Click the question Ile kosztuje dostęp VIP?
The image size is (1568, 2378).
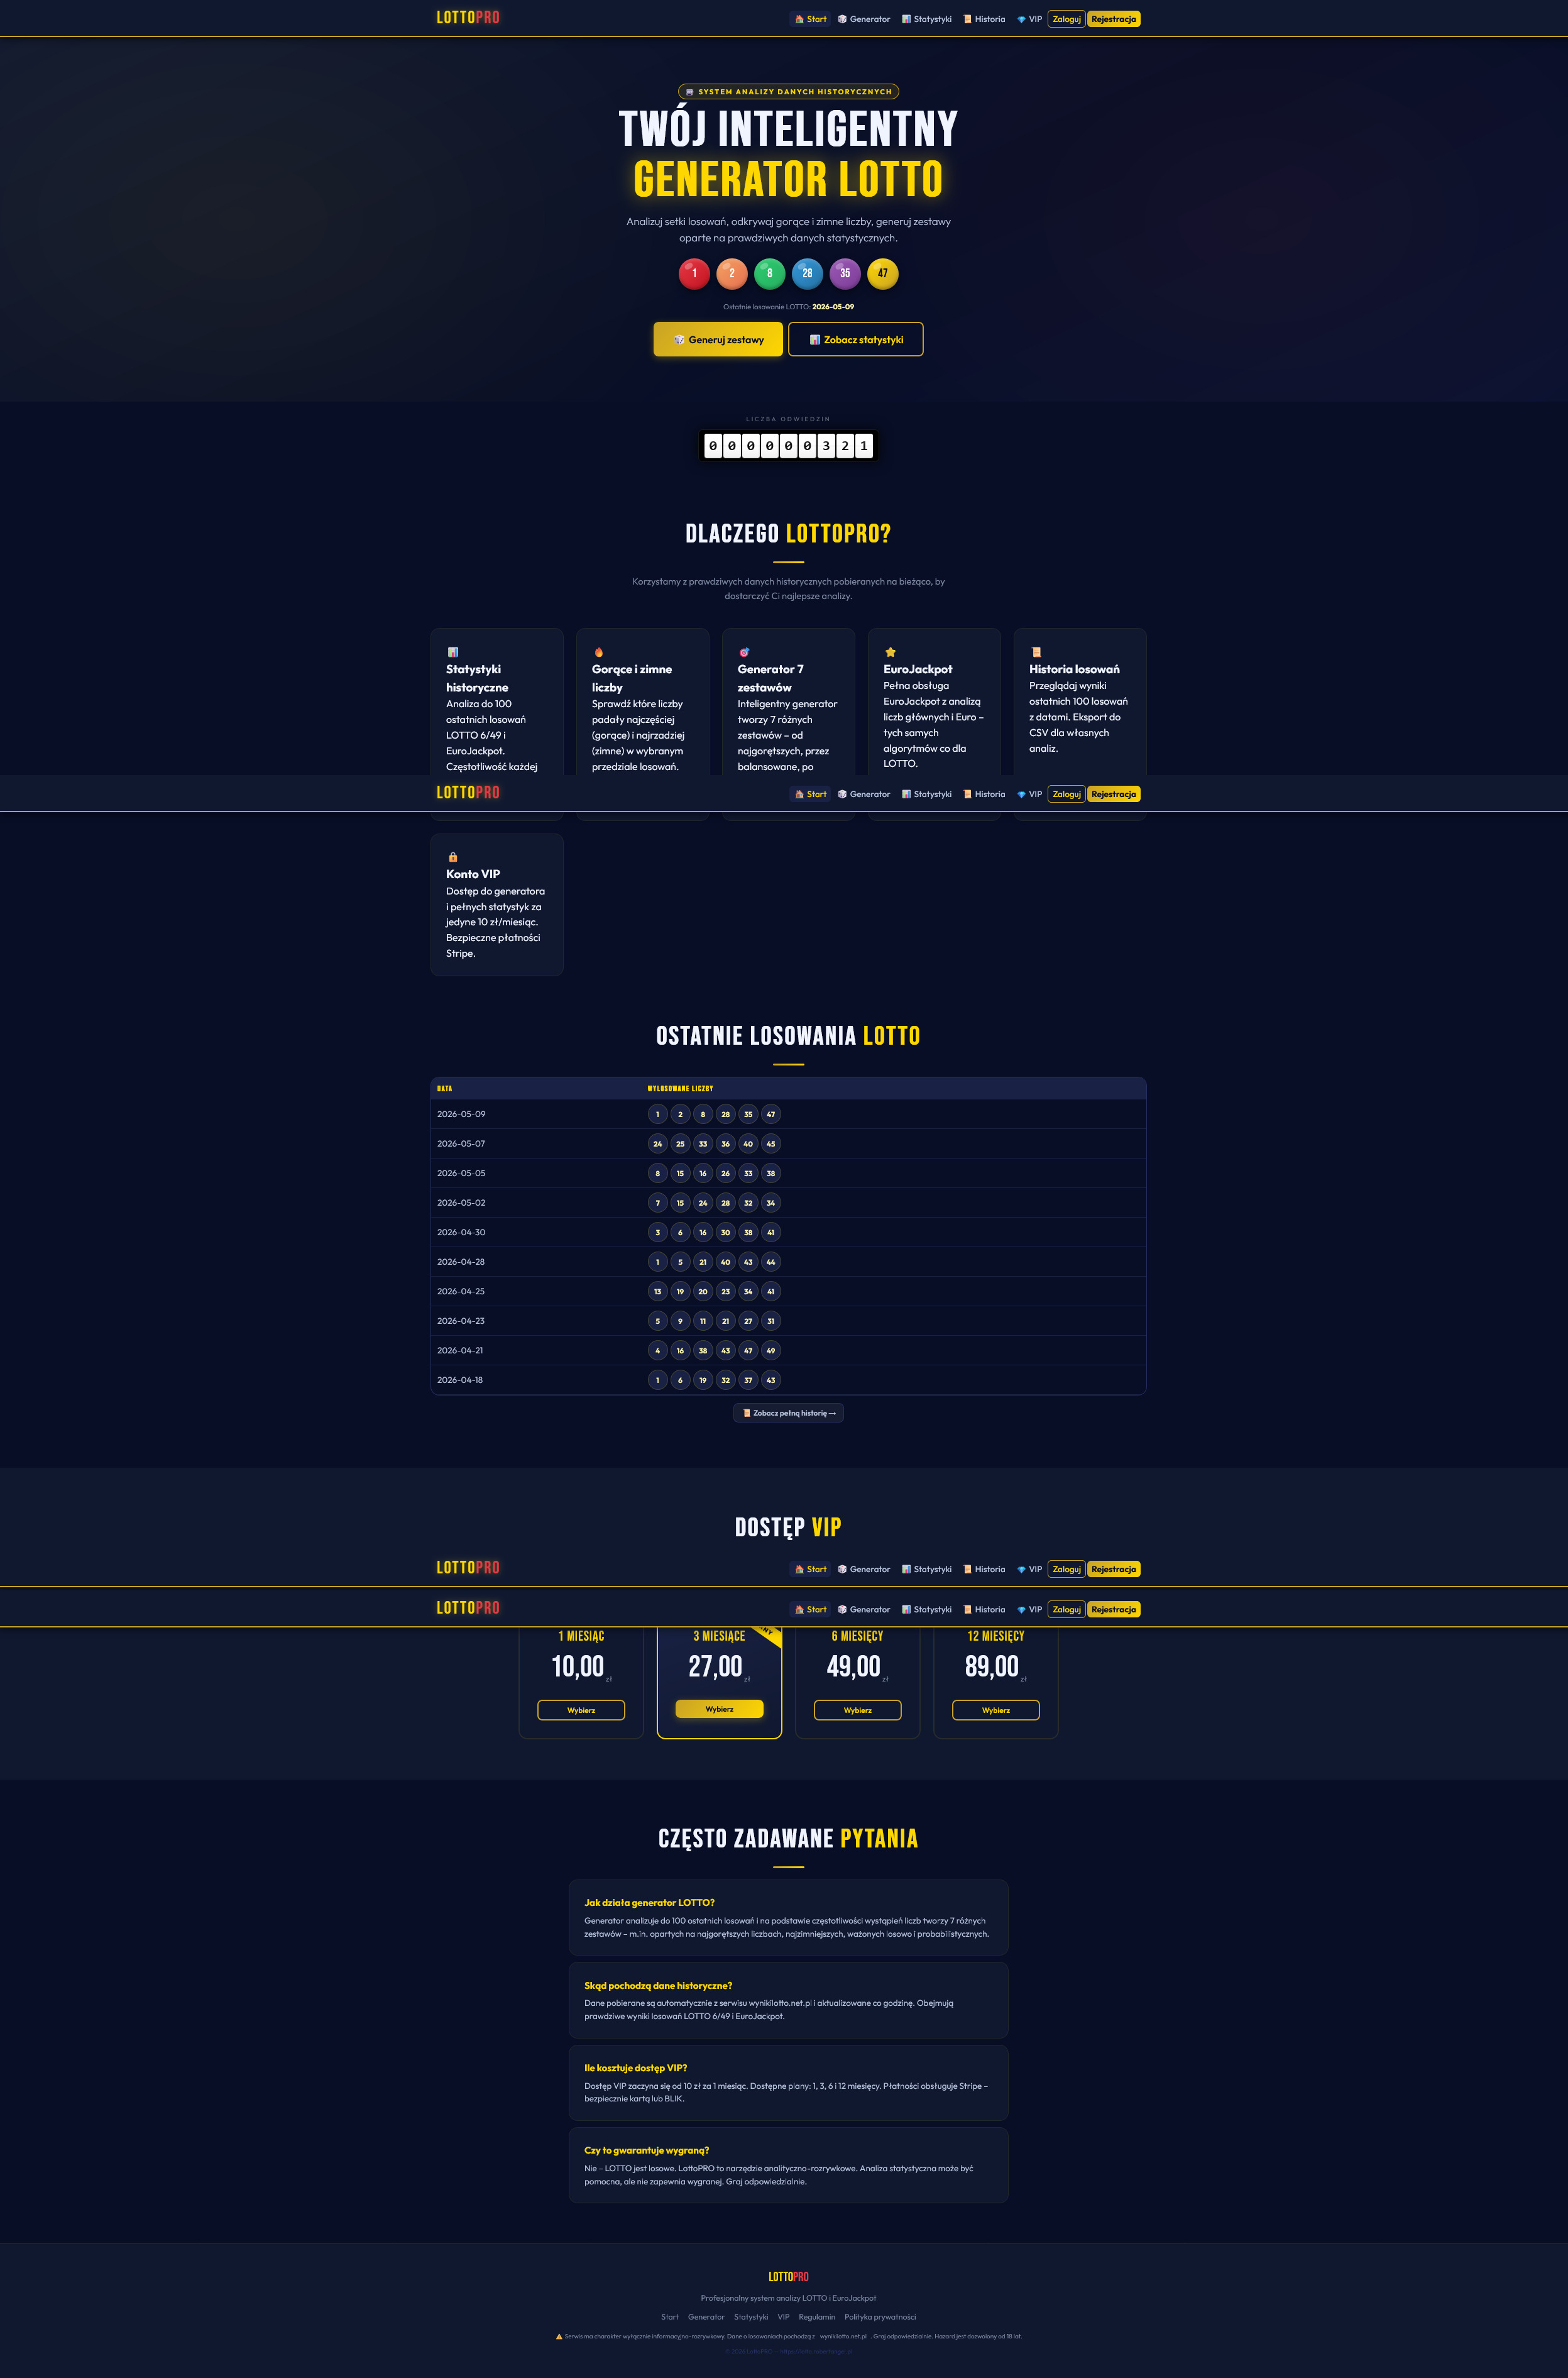[x=636, y=2068]
